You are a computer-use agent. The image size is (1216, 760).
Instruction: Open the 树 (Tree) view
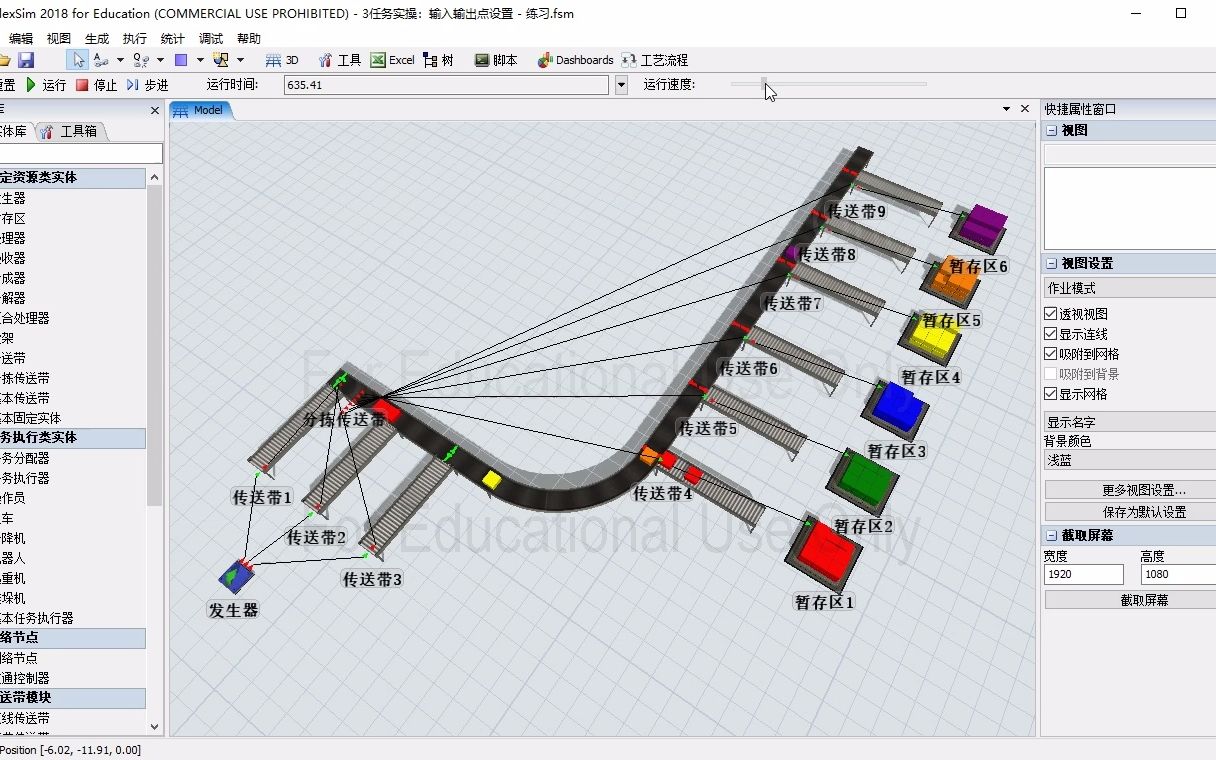[438, 59]
